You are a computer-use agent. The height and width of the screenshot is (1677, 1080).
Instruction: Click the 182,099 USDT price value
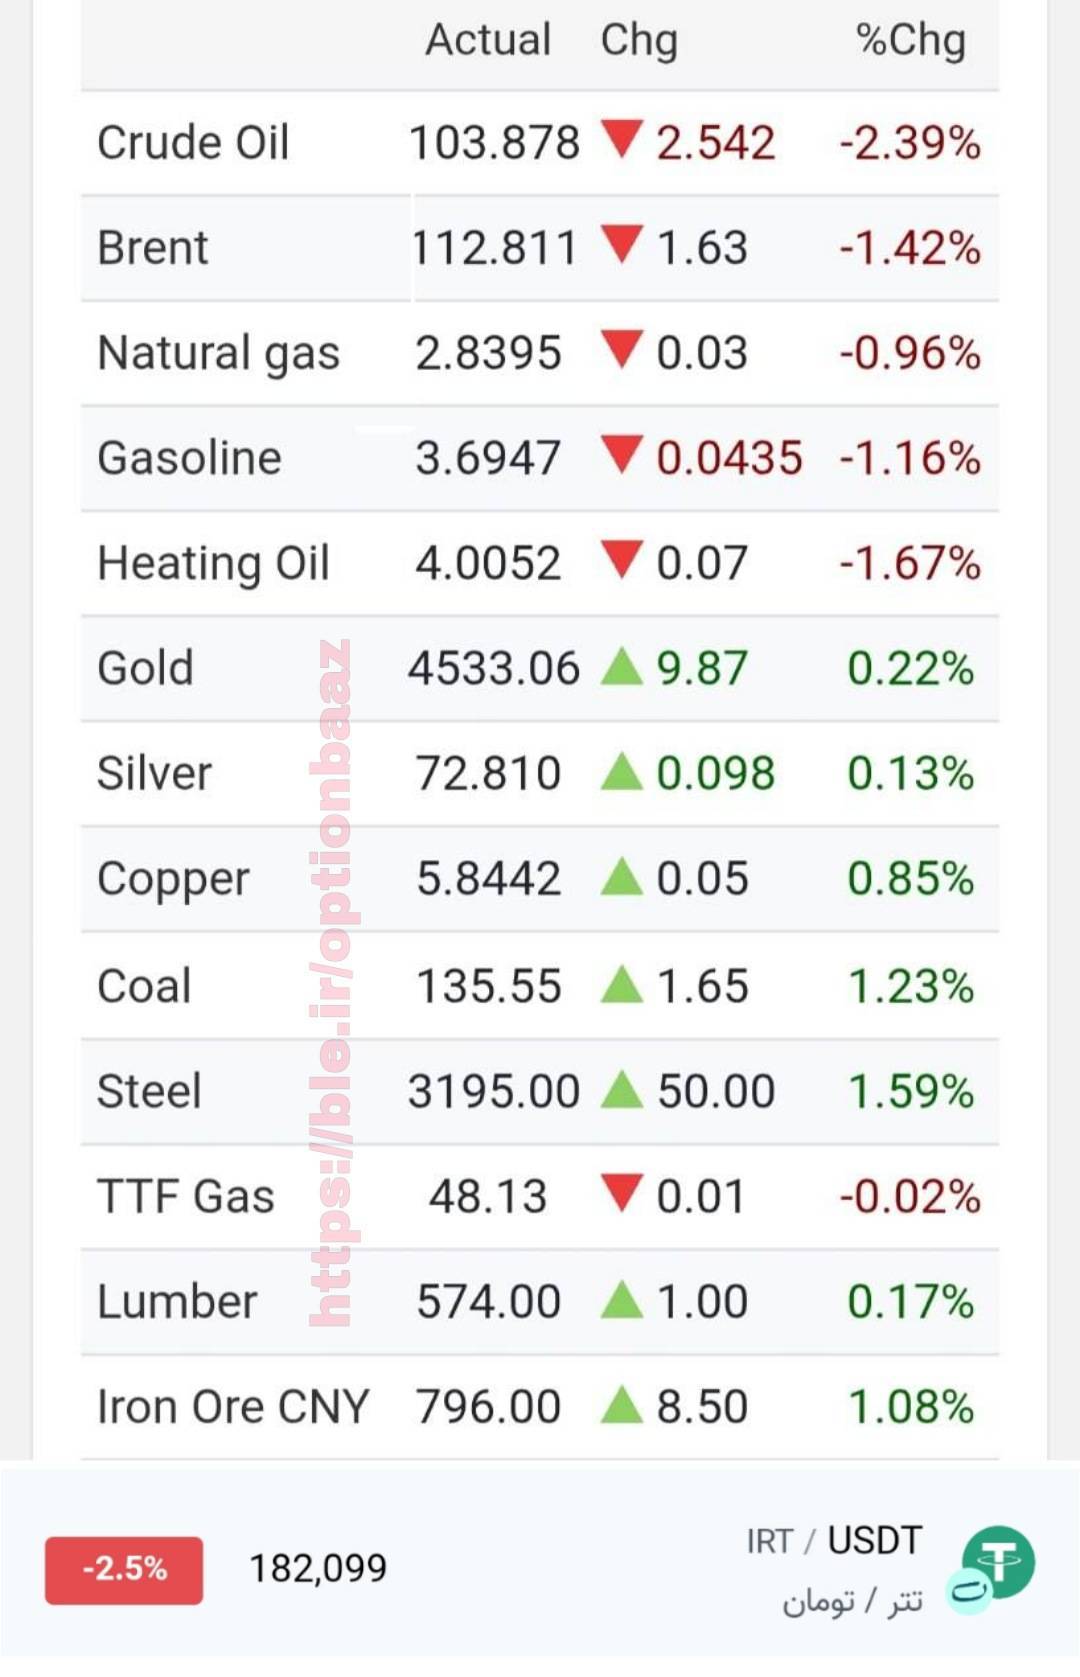tap(318, 1569)
